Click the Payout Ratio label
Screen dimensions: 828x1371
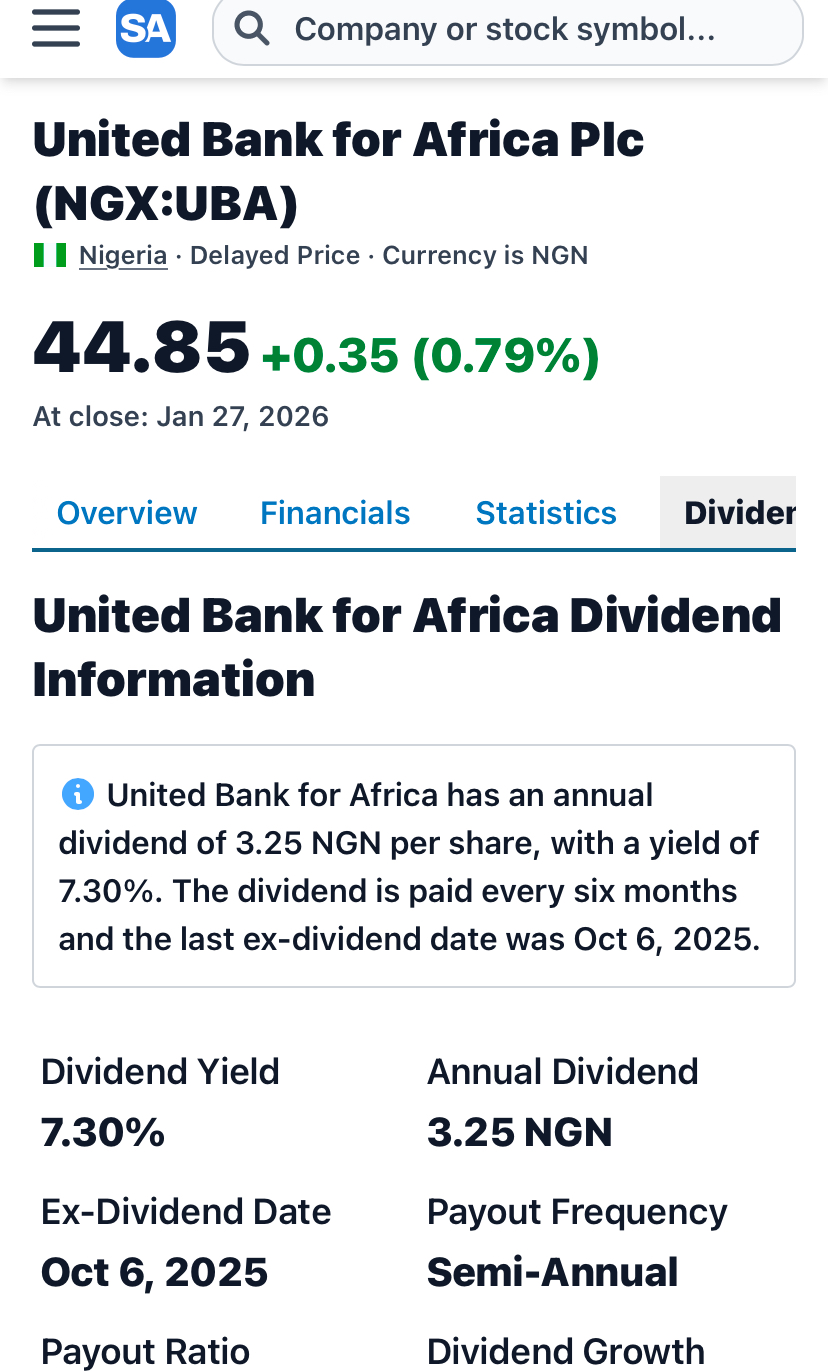145,1351
